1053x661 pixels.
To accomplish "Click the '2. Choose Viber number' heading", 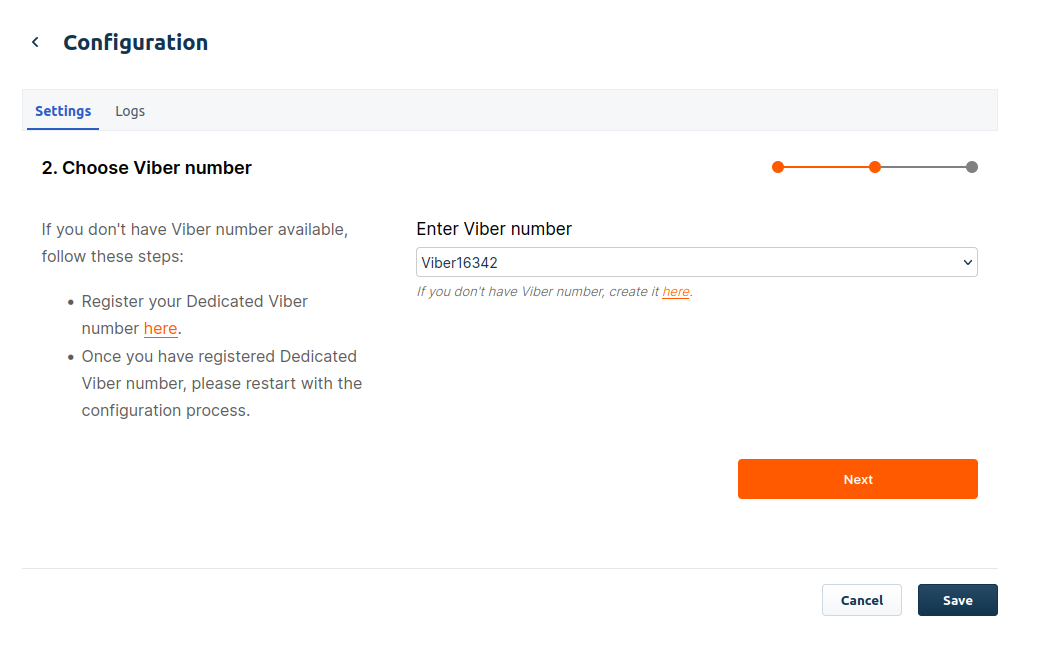I will (147, 168).
